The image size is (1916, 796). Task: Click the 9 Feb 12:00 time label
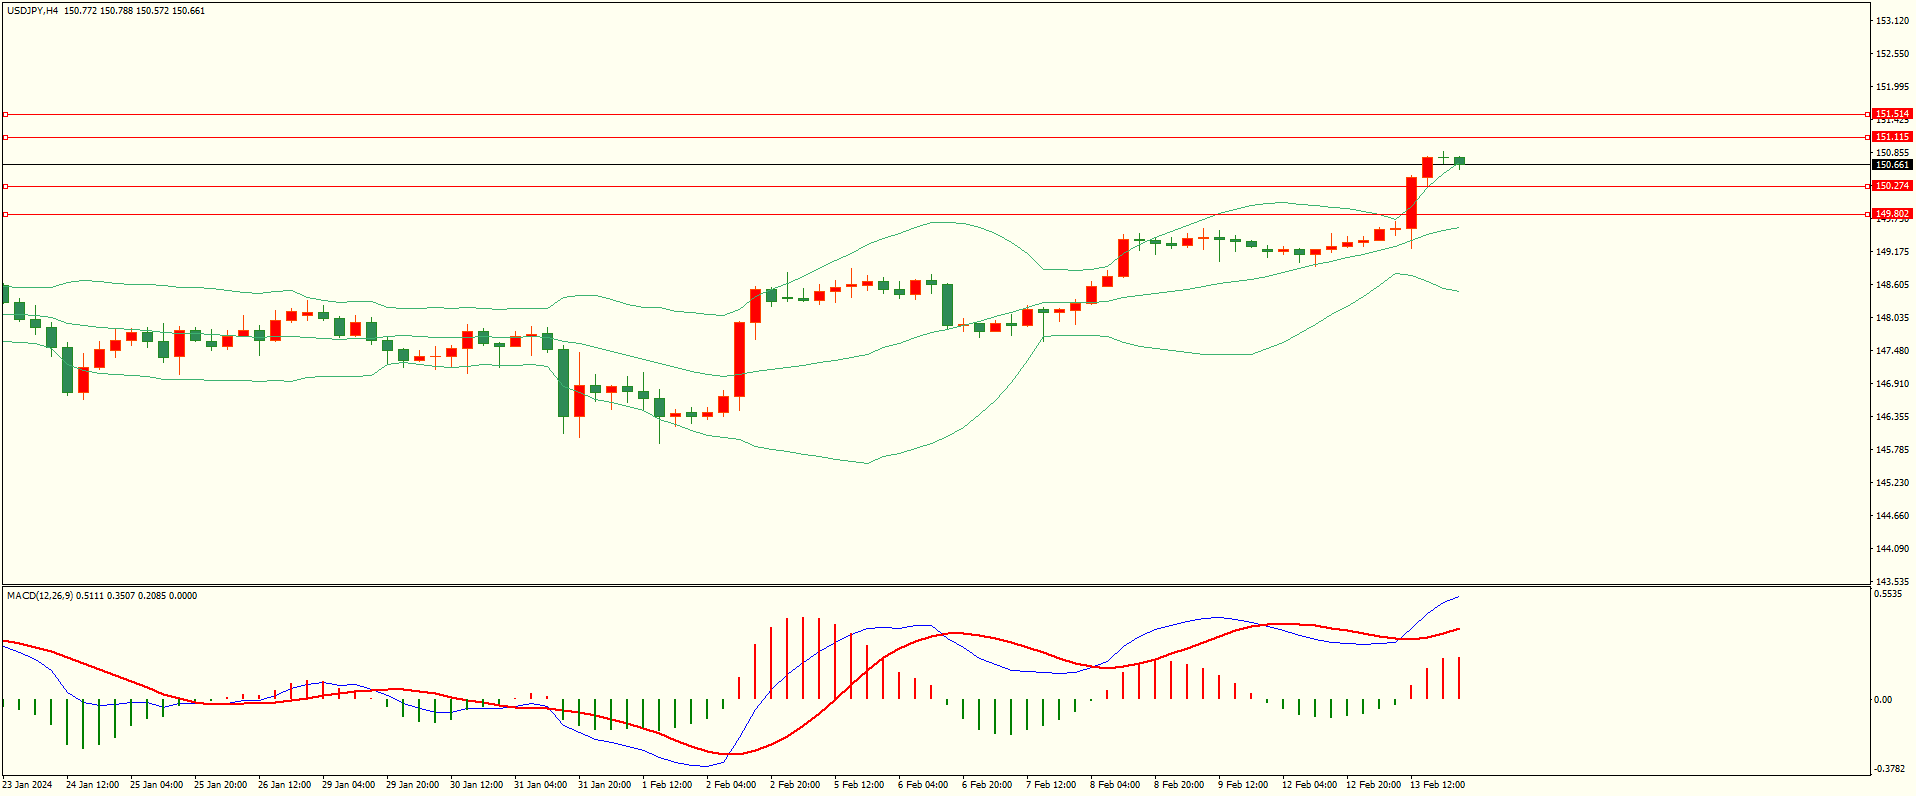tap(1243, 785)
